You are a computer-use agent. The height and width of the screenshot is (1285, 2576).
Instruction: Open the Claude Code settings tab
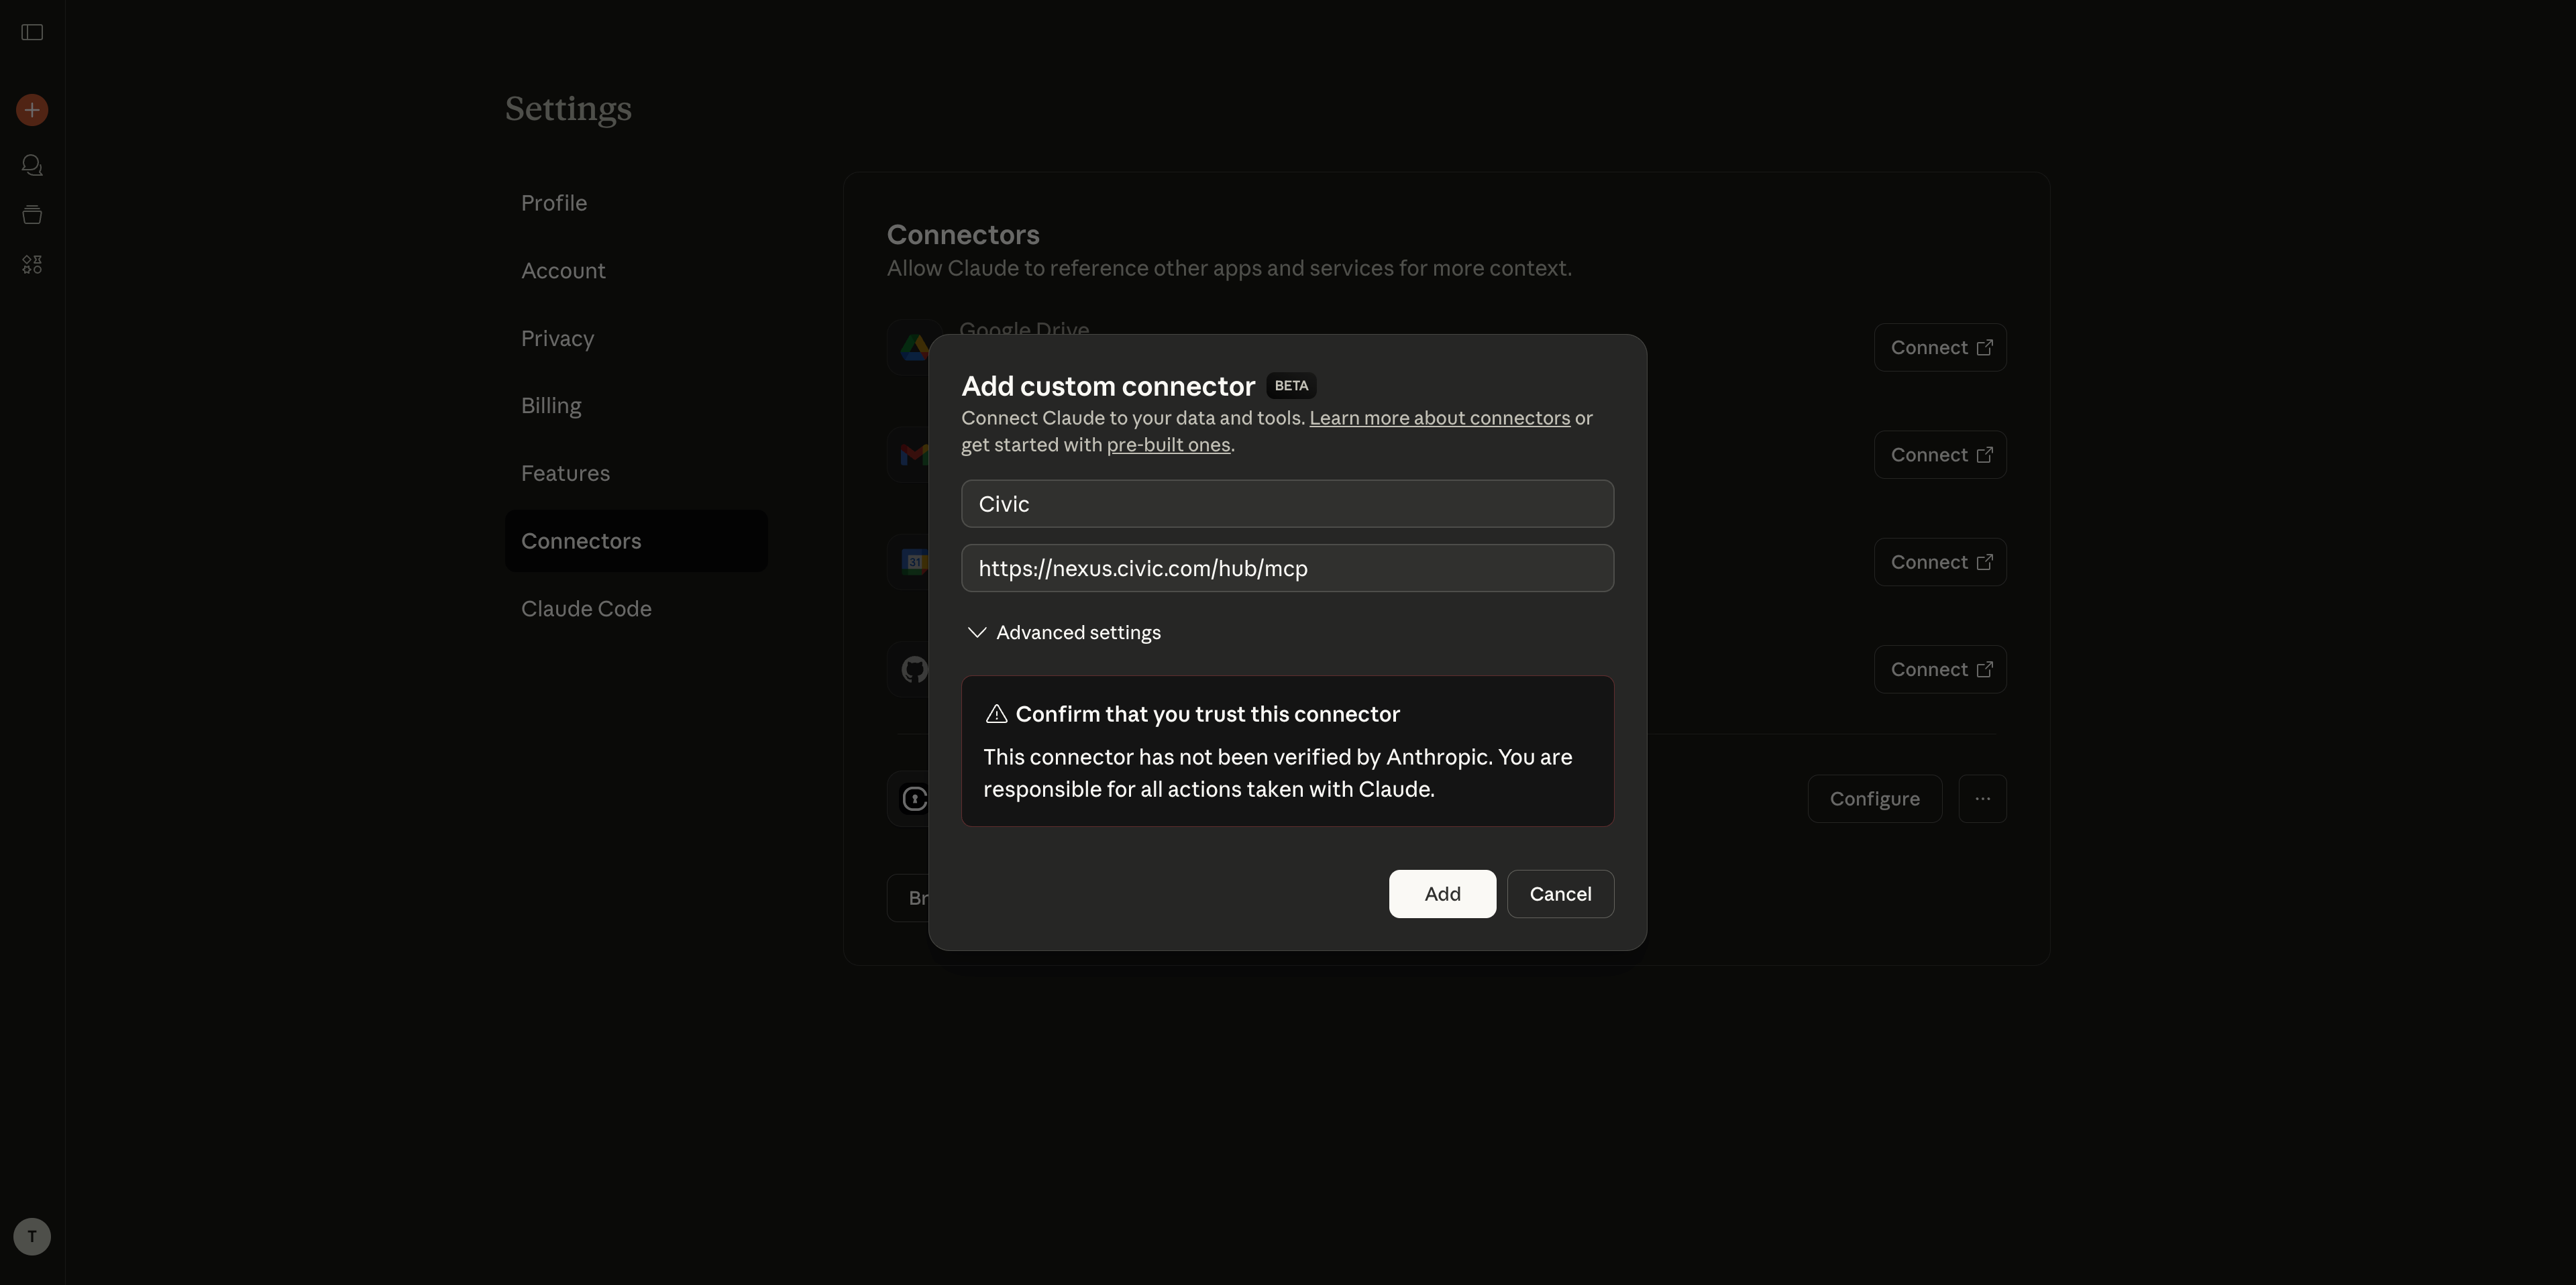[586, 608]
